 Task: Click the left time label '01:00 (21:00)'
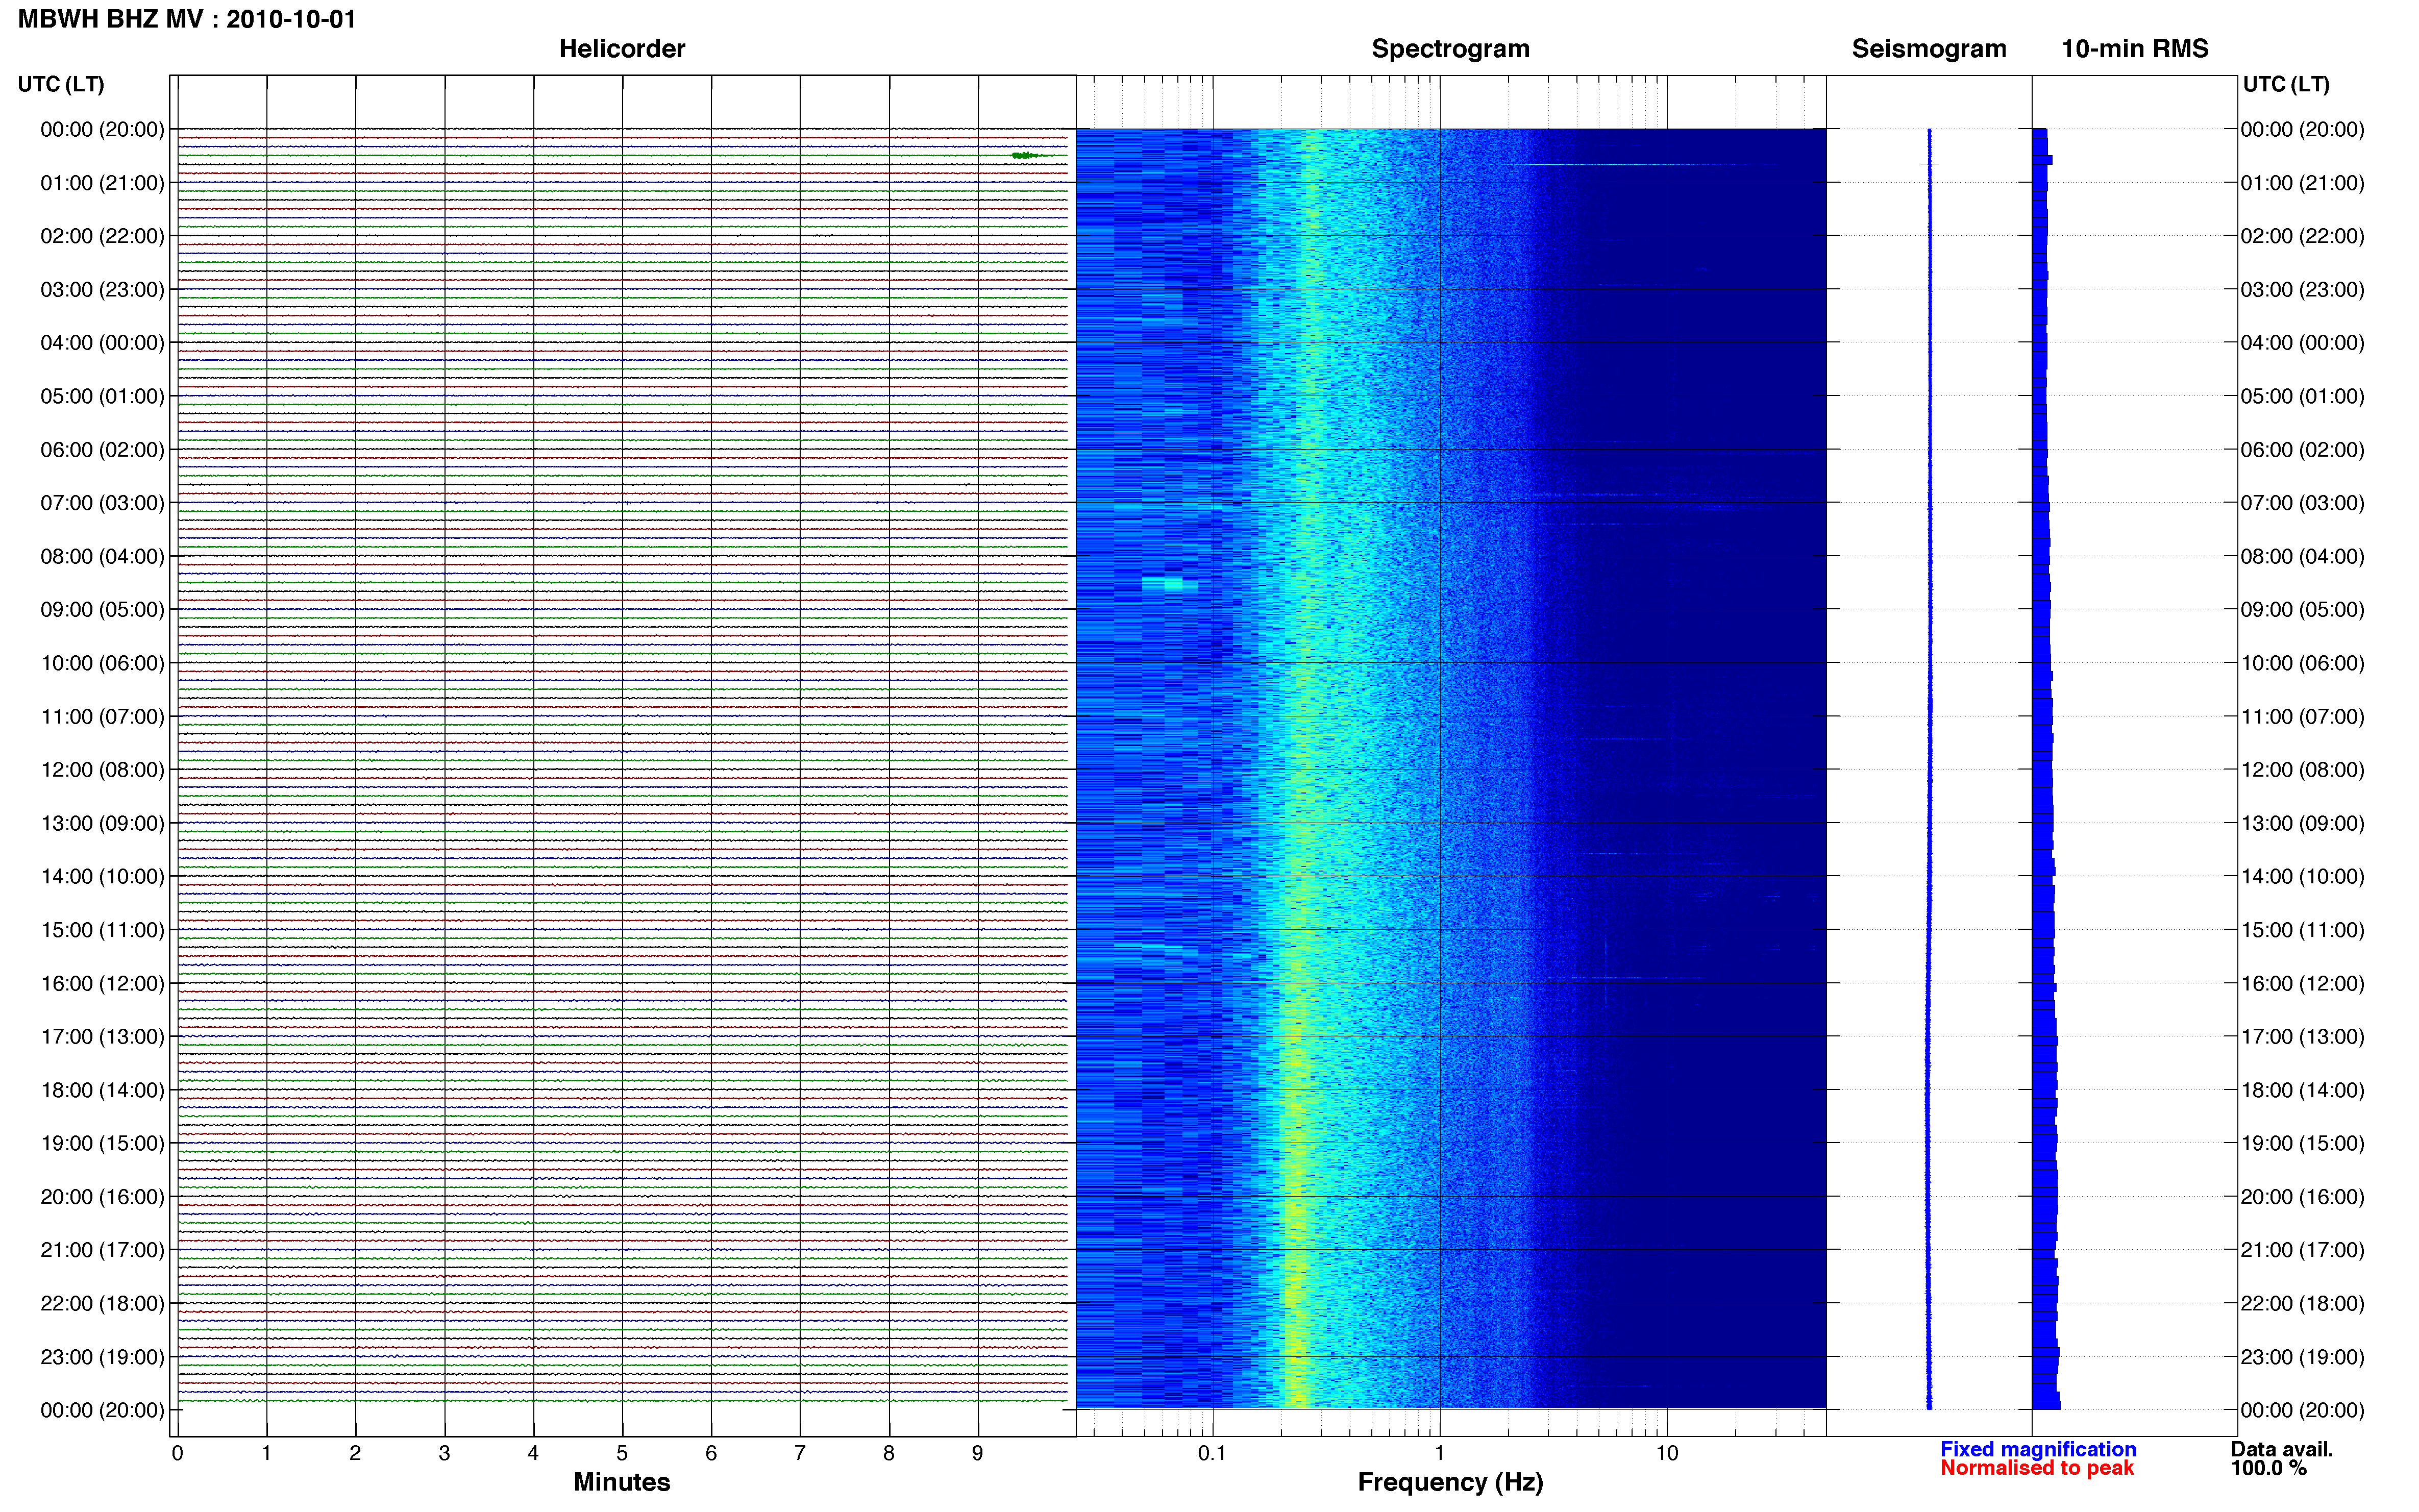[102, 183]
